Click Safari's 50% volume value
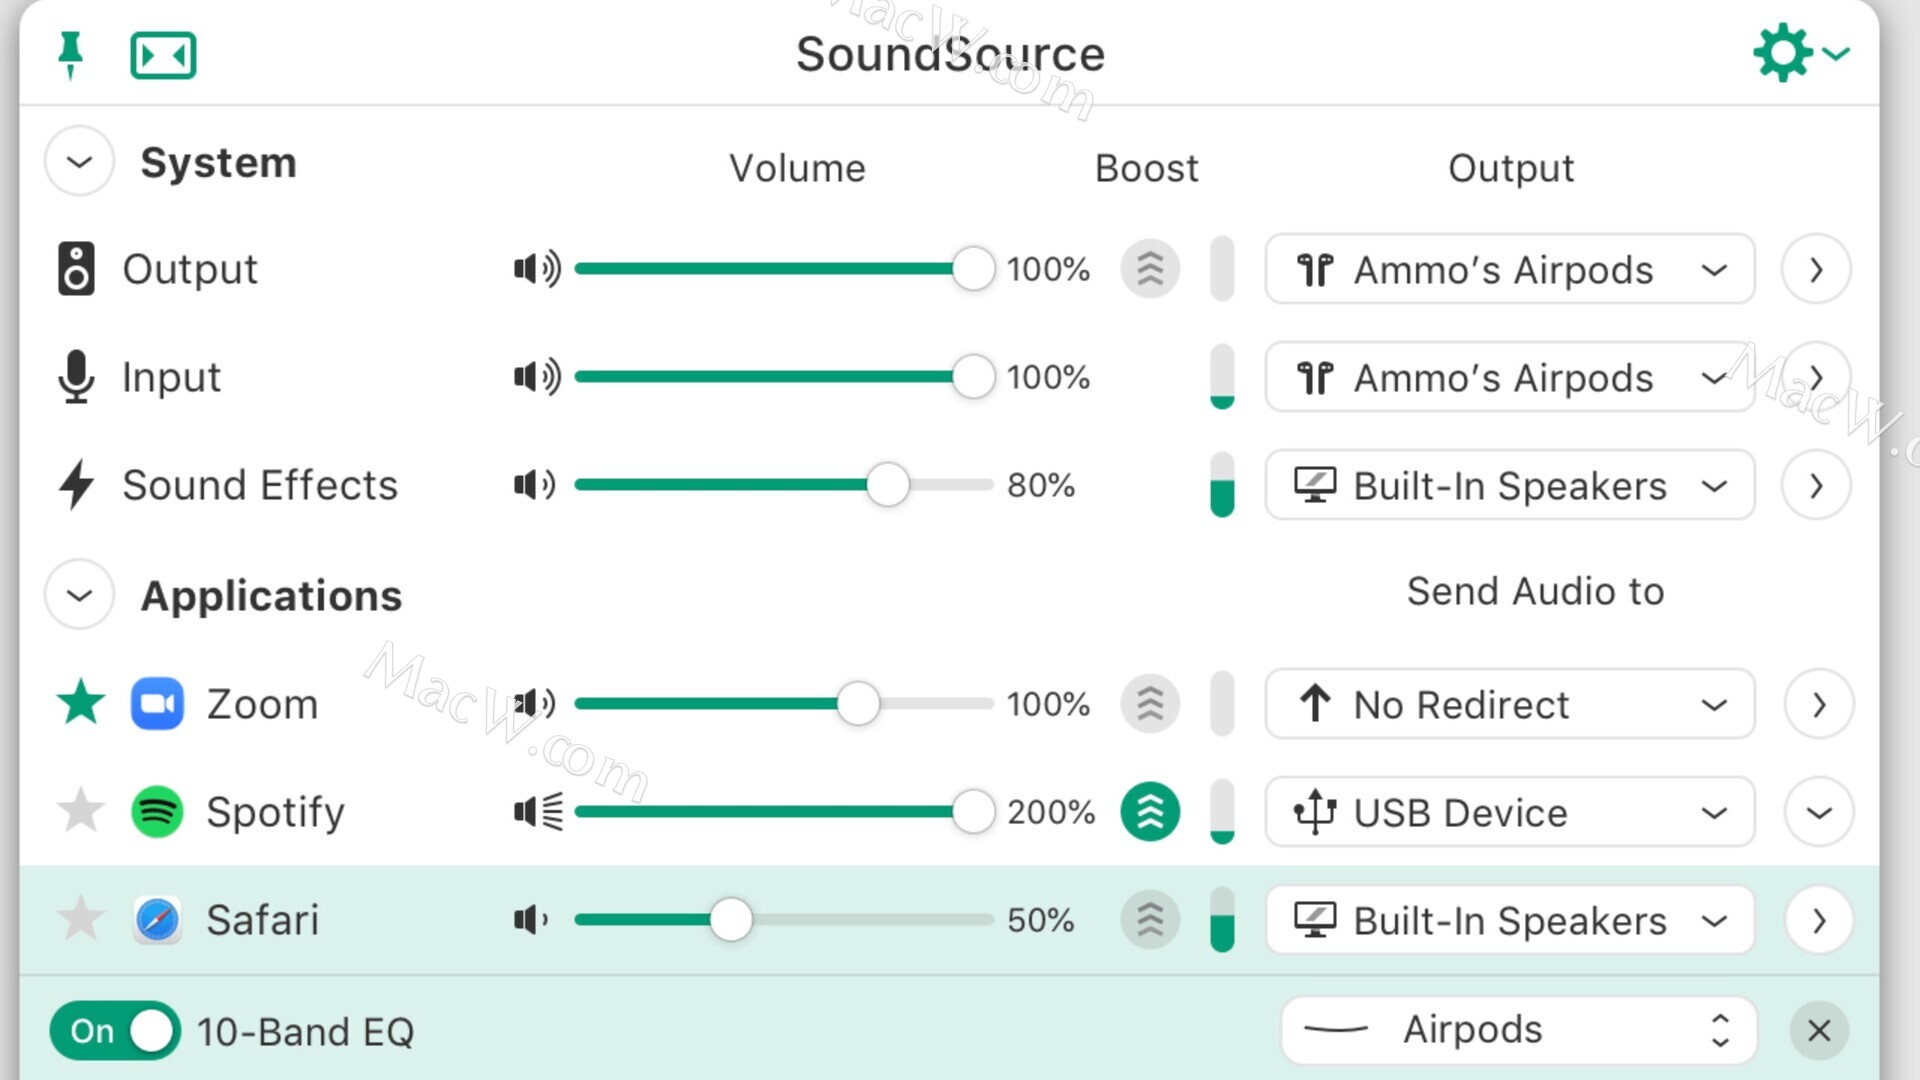This screenshot has width=1920, height=1080. pyautogui.click(x=1041, y=919)
